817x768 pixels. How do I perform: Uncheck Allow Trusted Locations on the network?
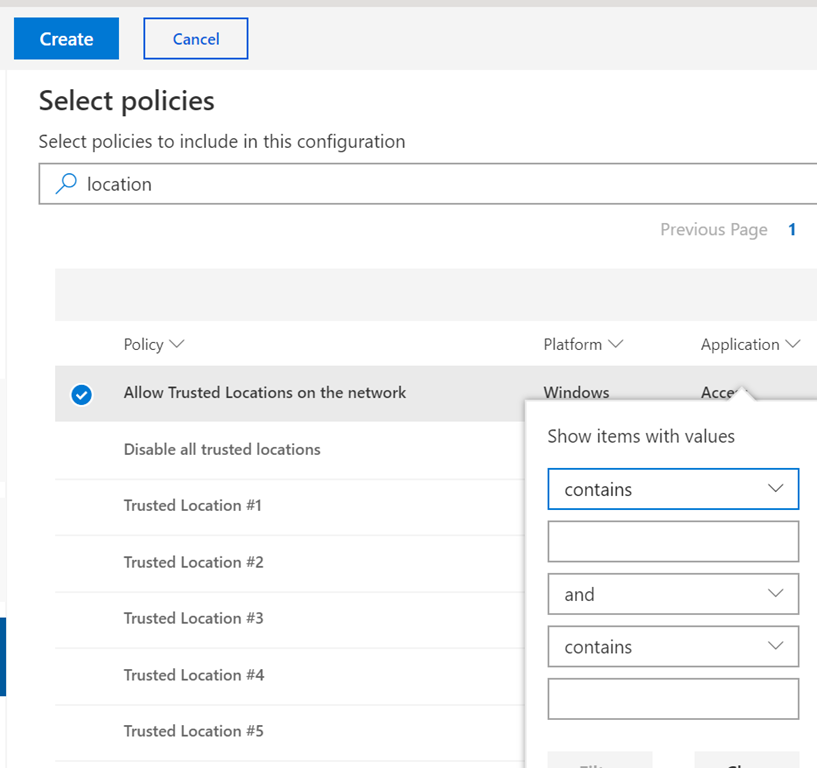click(82, 394)
